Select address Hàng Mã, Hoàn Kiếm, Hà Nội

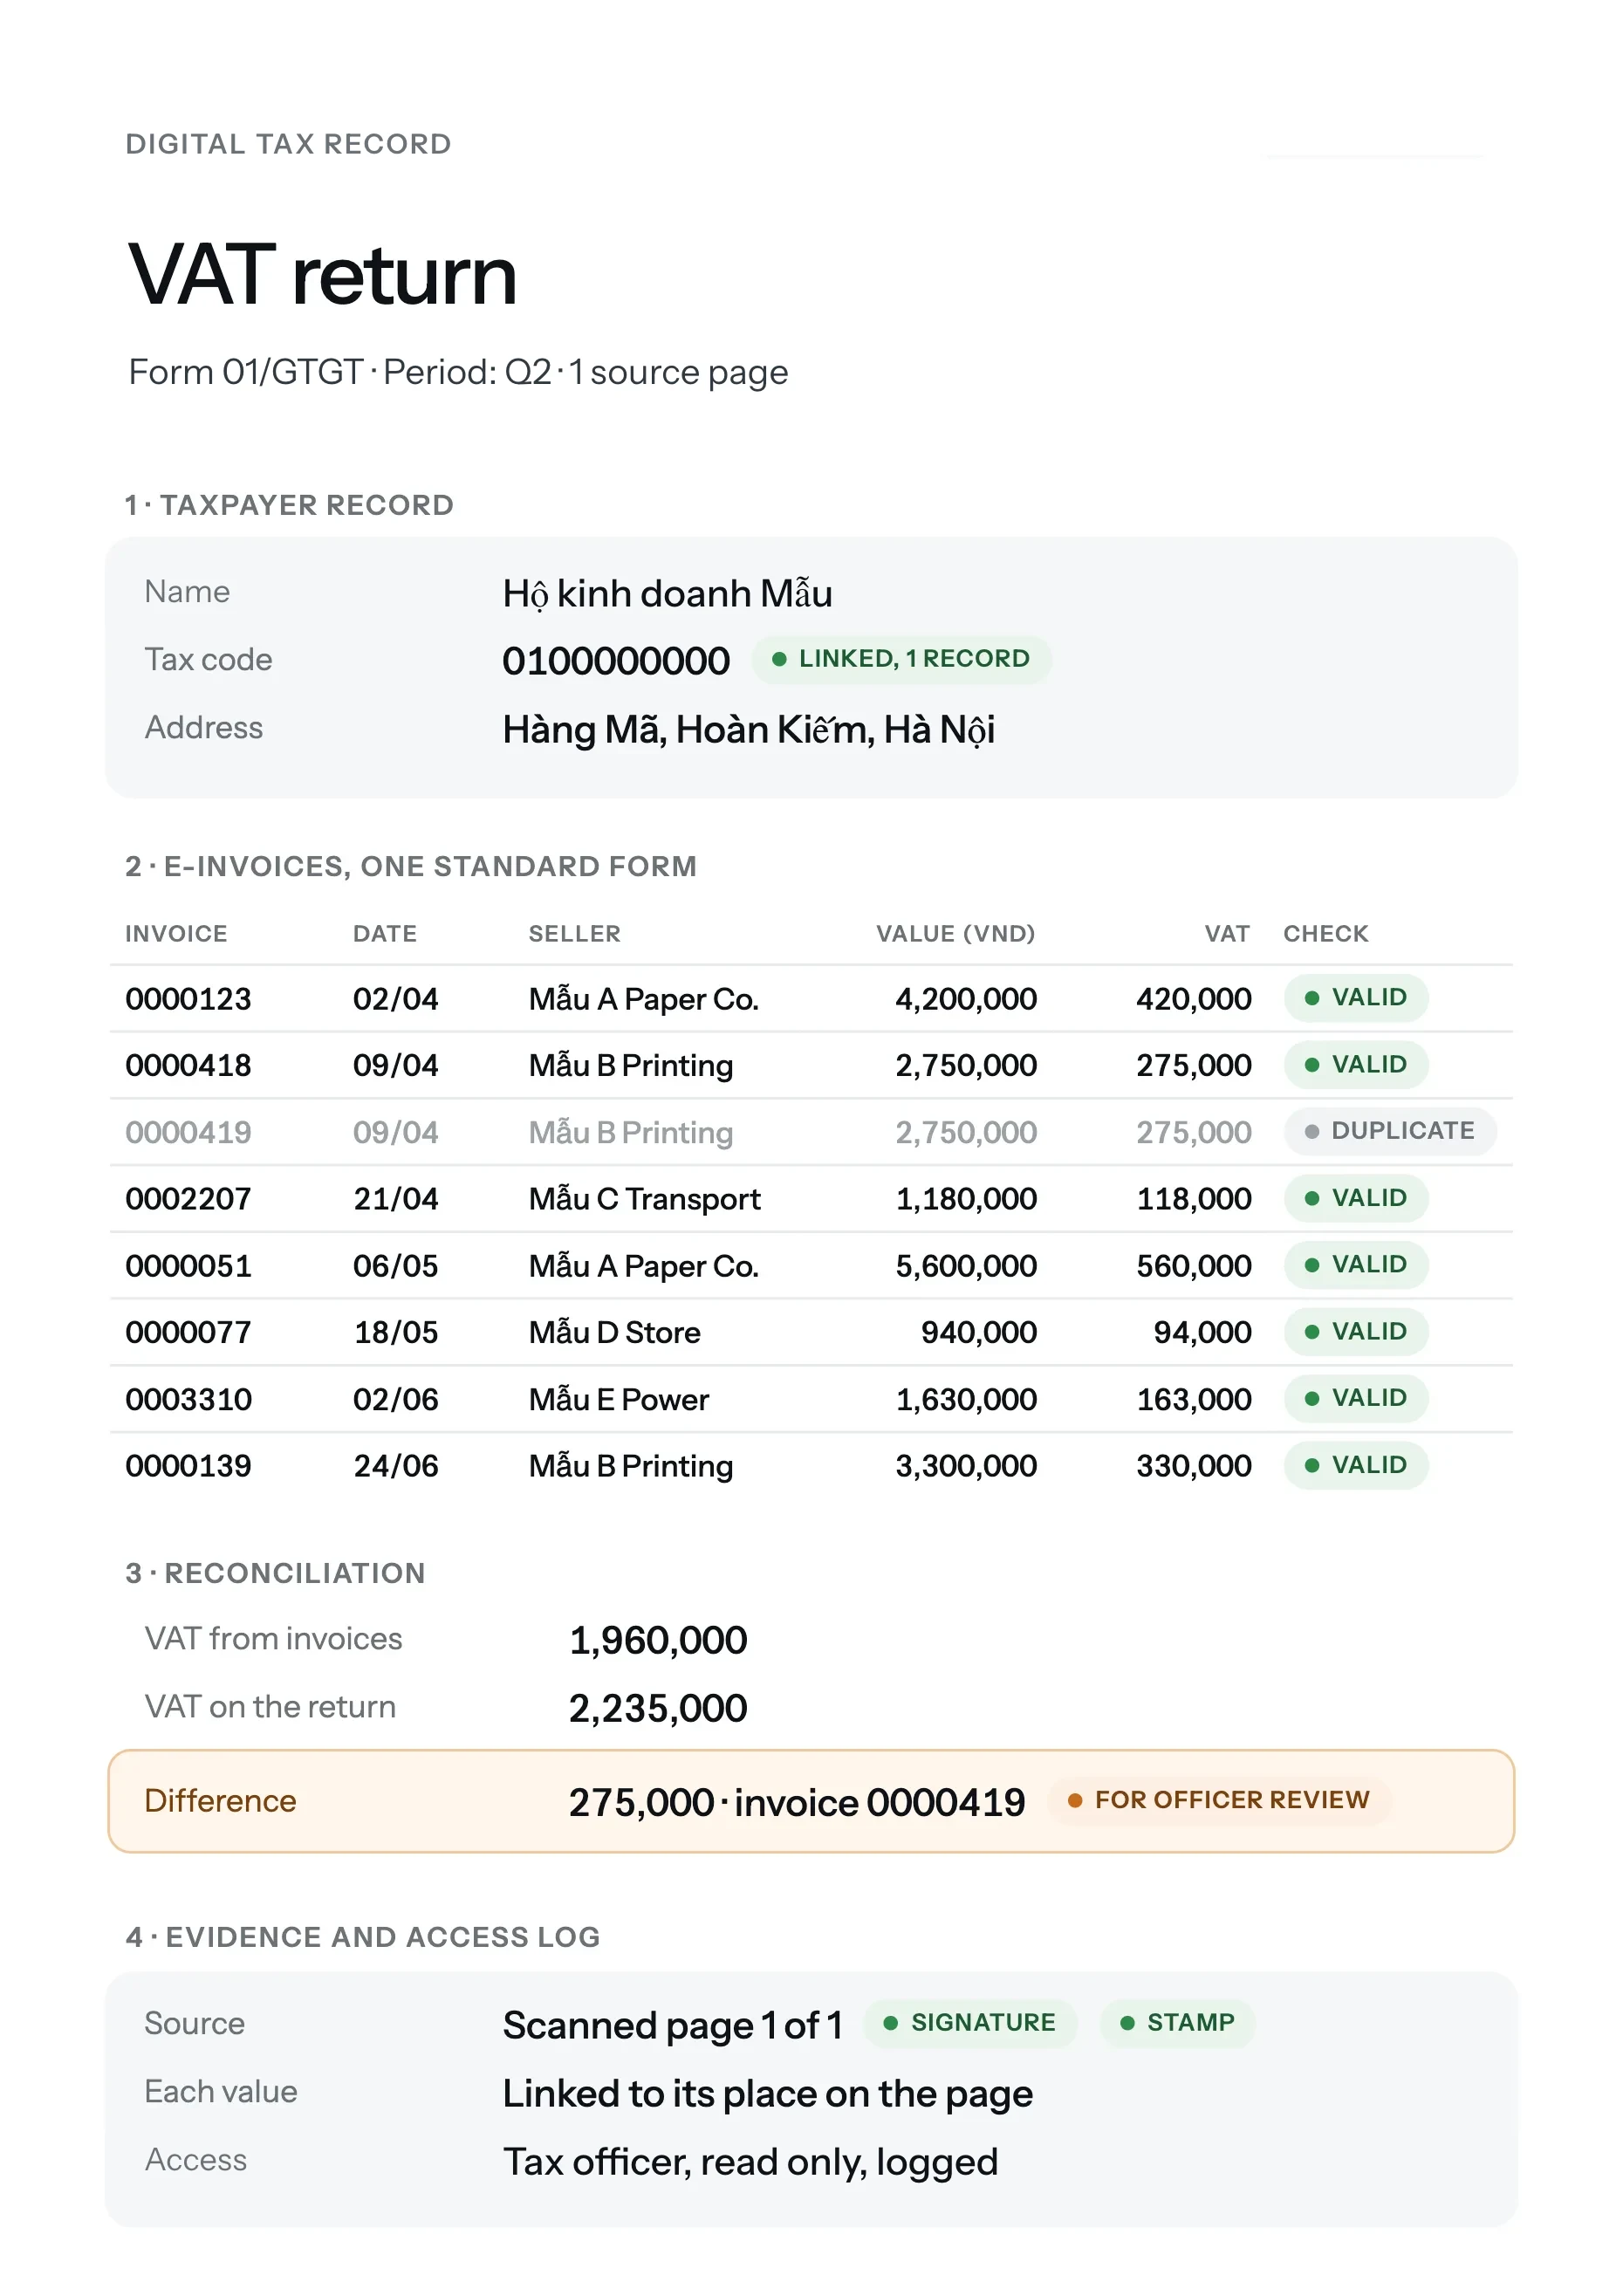(x=748, y=730)
